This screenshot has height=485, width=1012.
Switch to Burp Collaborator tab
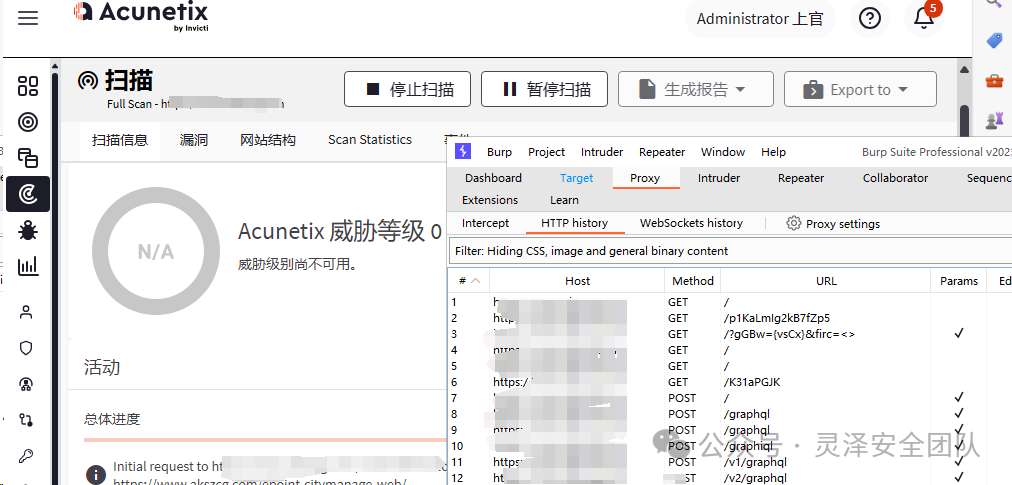pos(895,178)
